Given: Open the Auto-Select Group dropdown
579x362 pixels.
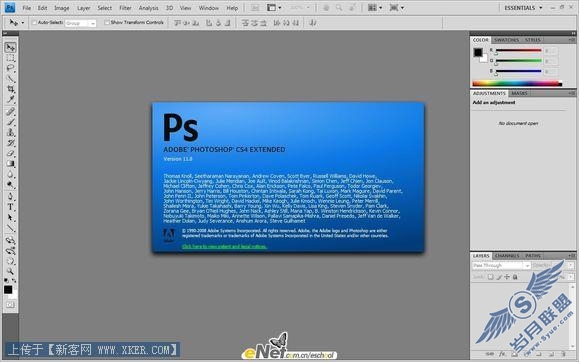Looking at the screenshot, I should [80, 23].
